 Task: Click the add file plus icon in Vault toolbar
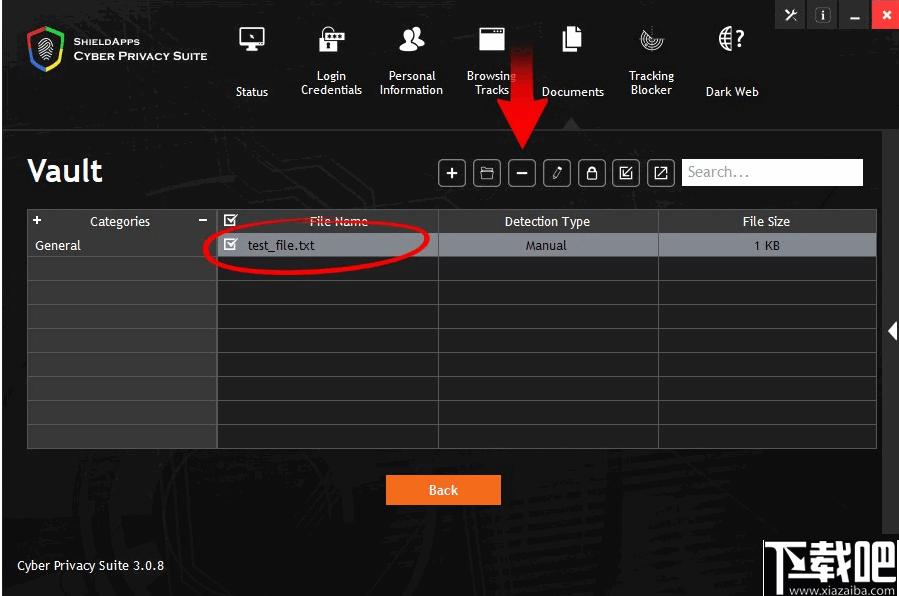(452, 172)
